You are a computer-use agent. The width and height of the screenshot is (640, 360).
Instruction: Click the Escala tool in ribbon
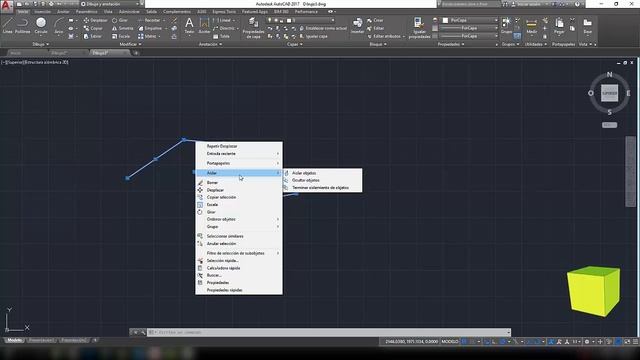tap(121, 36)
